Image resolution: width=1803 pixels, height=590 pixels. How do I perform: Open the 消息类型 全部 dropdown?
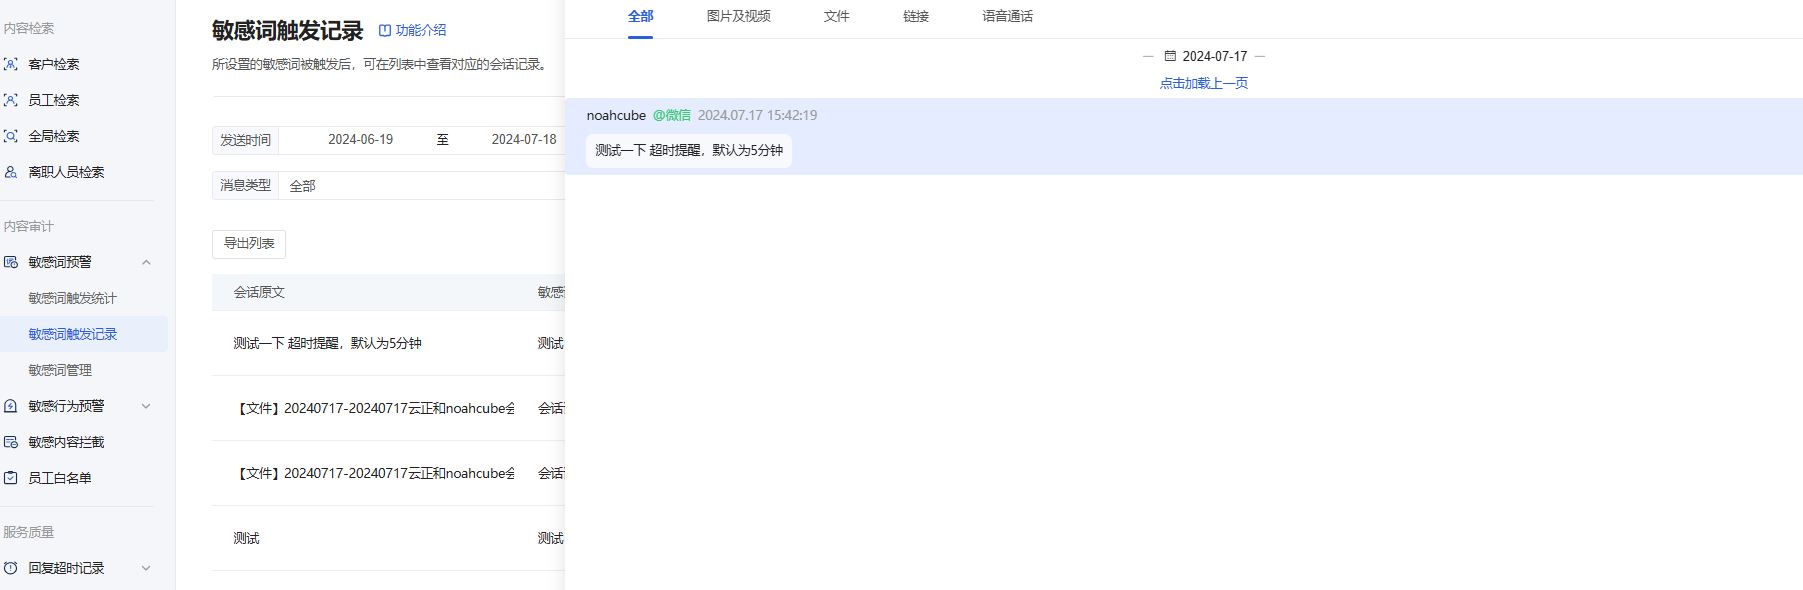(422, 186)
